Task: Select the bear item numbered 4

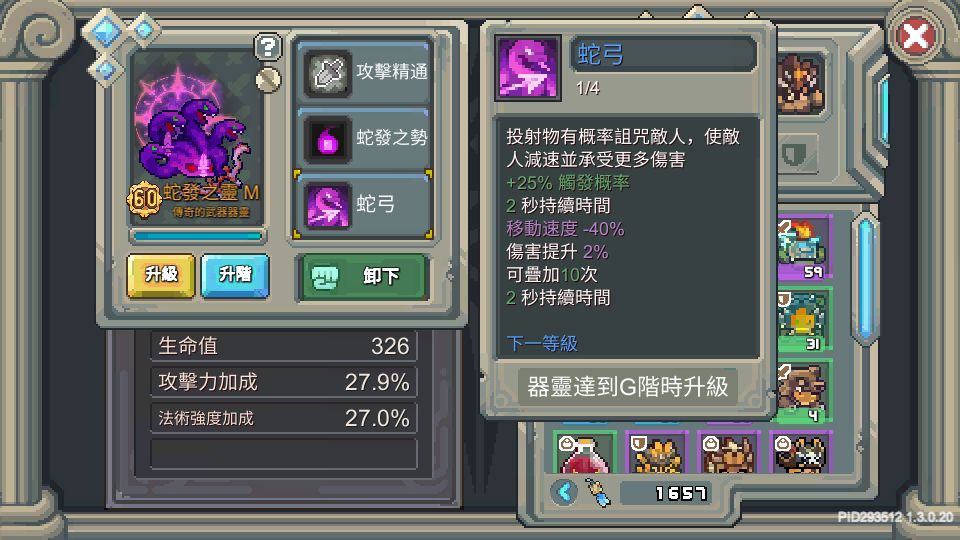Action: point(804,392)
